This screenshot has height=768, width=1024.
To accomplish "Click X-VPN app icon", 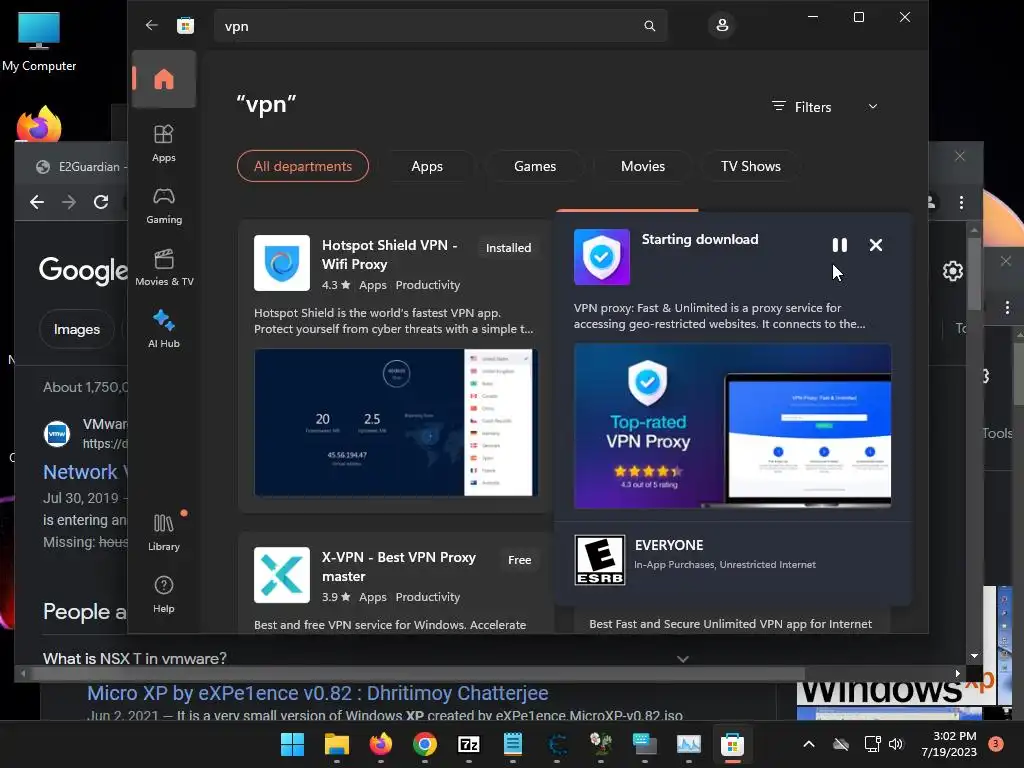I will pyautogui.click(x=281, y=575).
